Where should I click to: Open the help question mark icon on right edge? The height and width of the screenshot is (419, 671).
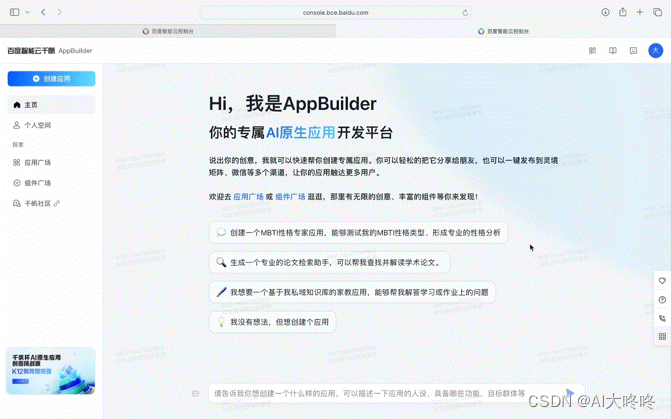pos(662,300)
